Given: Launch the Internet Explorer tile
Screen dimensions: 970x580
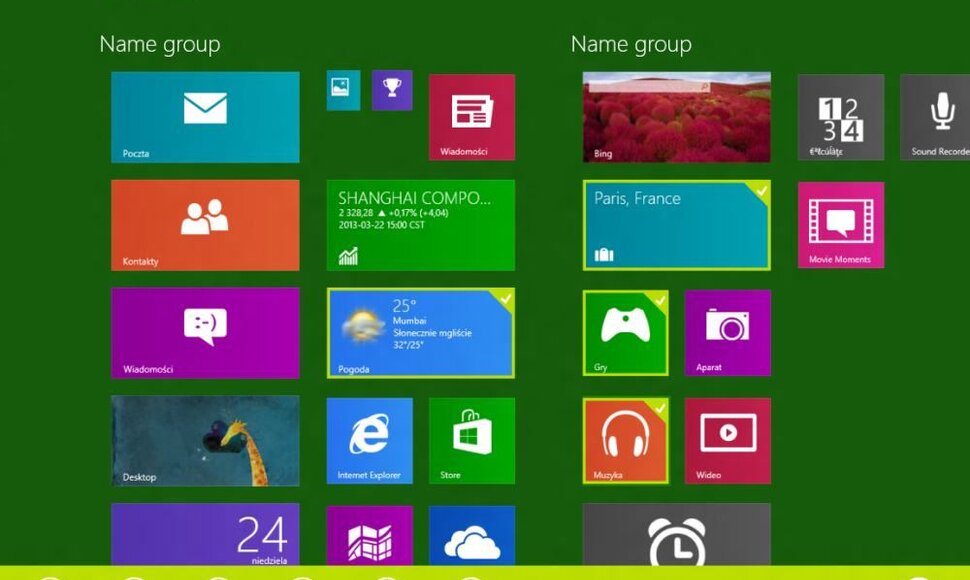Looking at the screenshot, I should 369,441.
